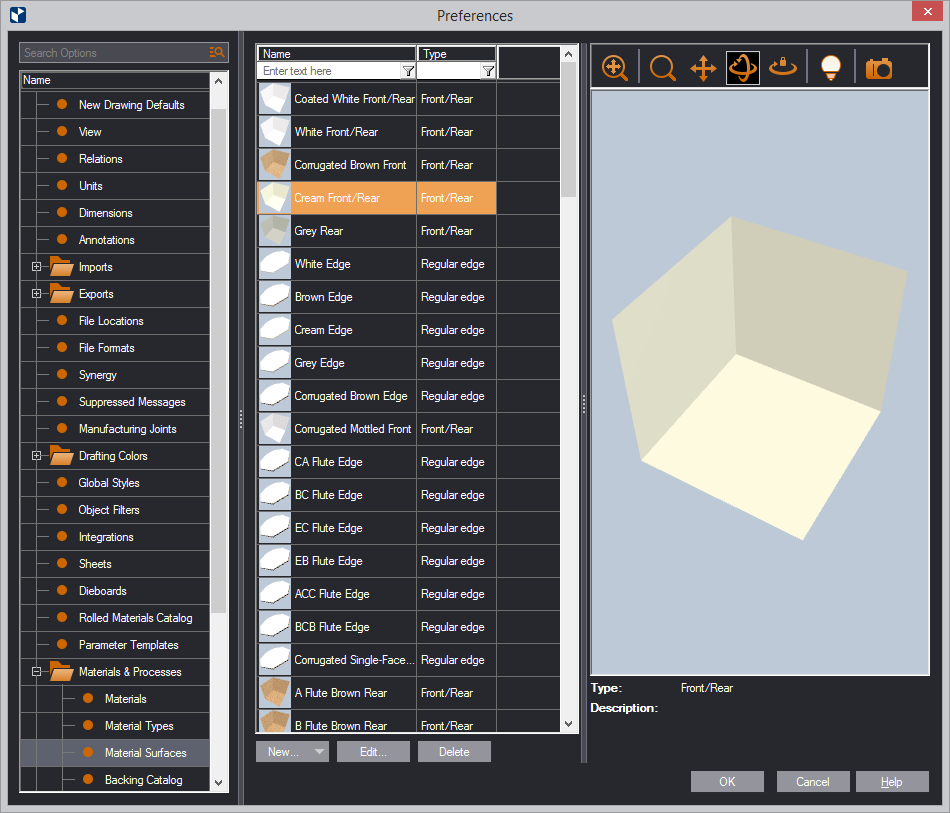Click Grey Rear surface thumbnail
Image resolution: width=950 pixels, height=813 pixels.
(274, 231)
